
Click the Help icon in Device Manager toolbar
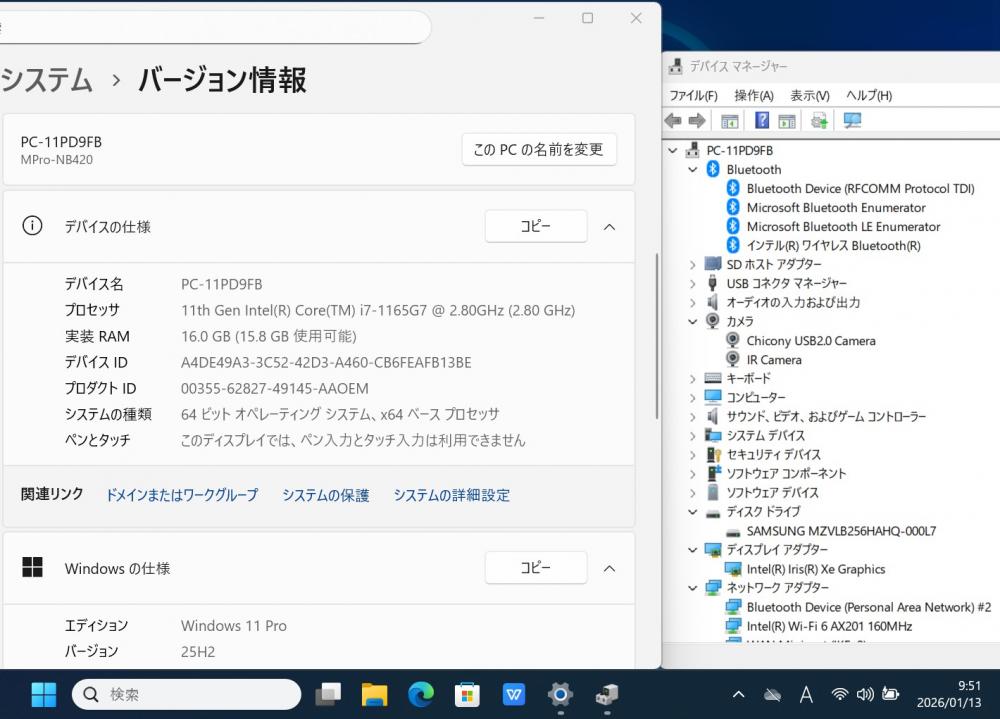pyautogui.click(x=762, y=121)
